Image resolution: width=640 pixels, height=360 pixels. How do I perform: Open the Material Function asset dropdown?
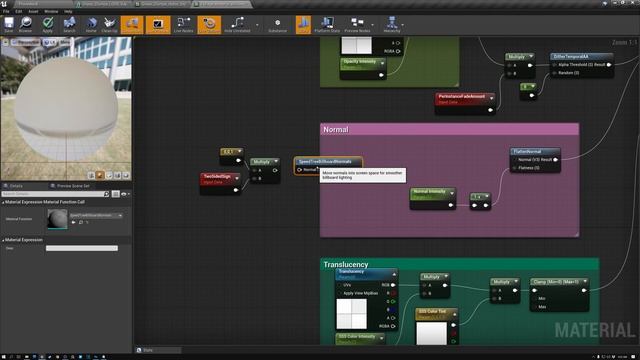[96, 215]
